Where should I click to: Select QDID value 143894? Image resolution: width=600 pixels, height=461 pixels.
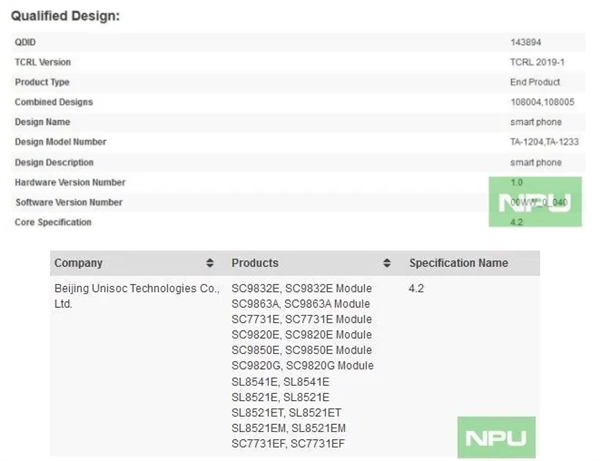pyautogui.click(x=526, y=42)
